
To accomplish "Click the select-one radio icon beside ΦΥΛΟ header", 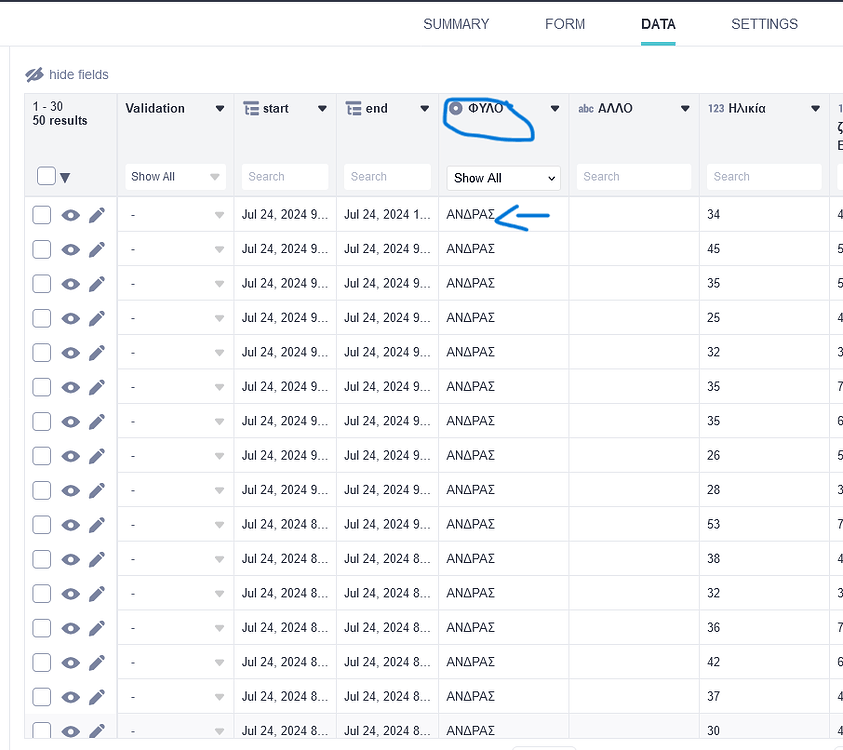I will [456, 109].
